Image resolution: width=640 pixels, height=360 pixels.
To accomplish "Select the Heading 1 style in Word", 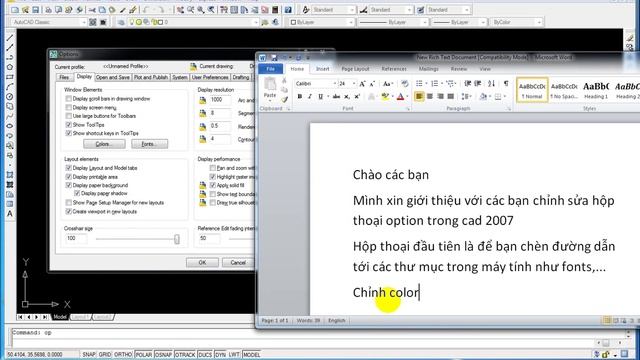I will tap(596, 90).
